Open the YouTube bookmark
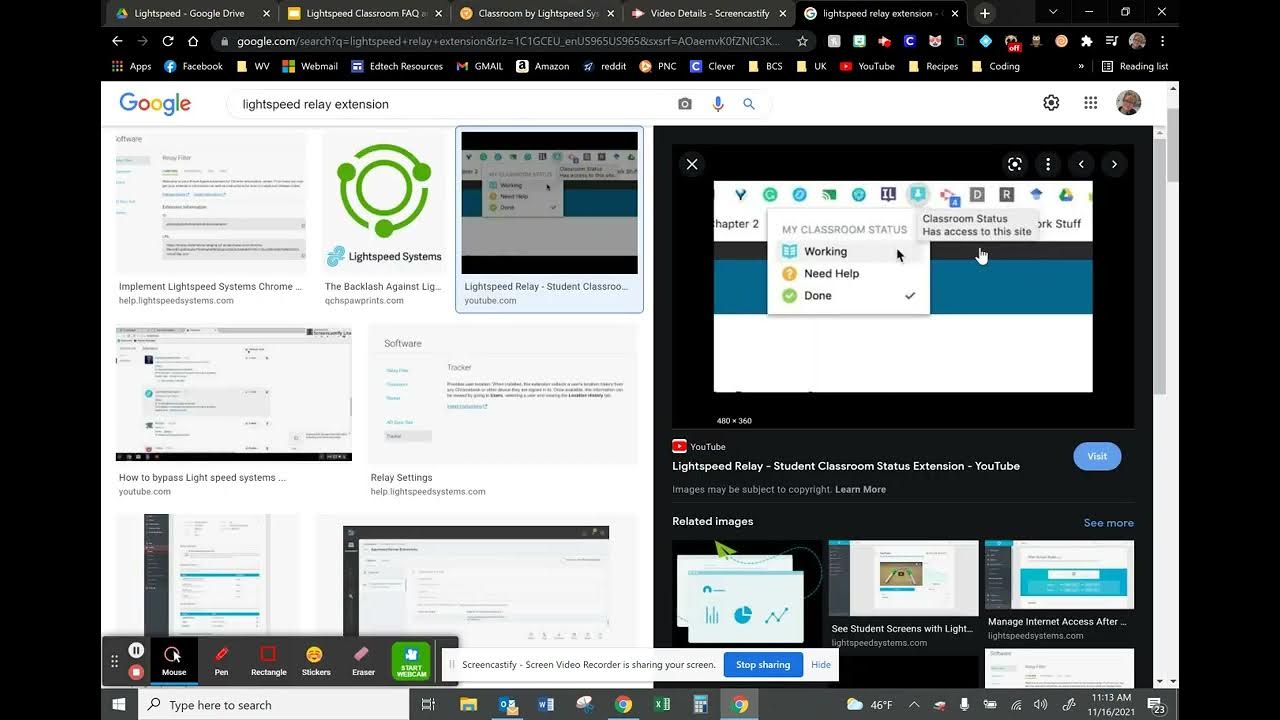1280x720 pixels. pyautogui.click(x=867, y=66)
